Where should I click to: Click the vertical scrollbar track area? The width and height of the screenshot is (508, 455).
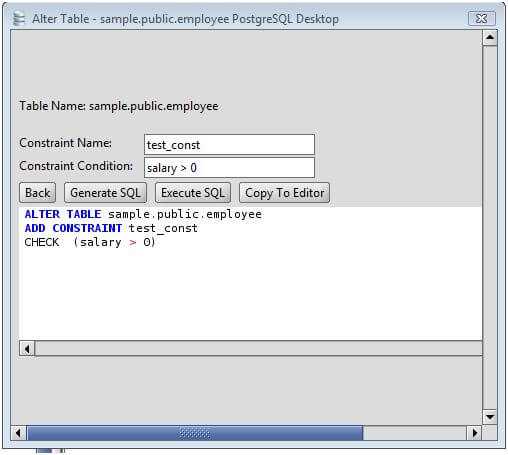pos(490,227)
